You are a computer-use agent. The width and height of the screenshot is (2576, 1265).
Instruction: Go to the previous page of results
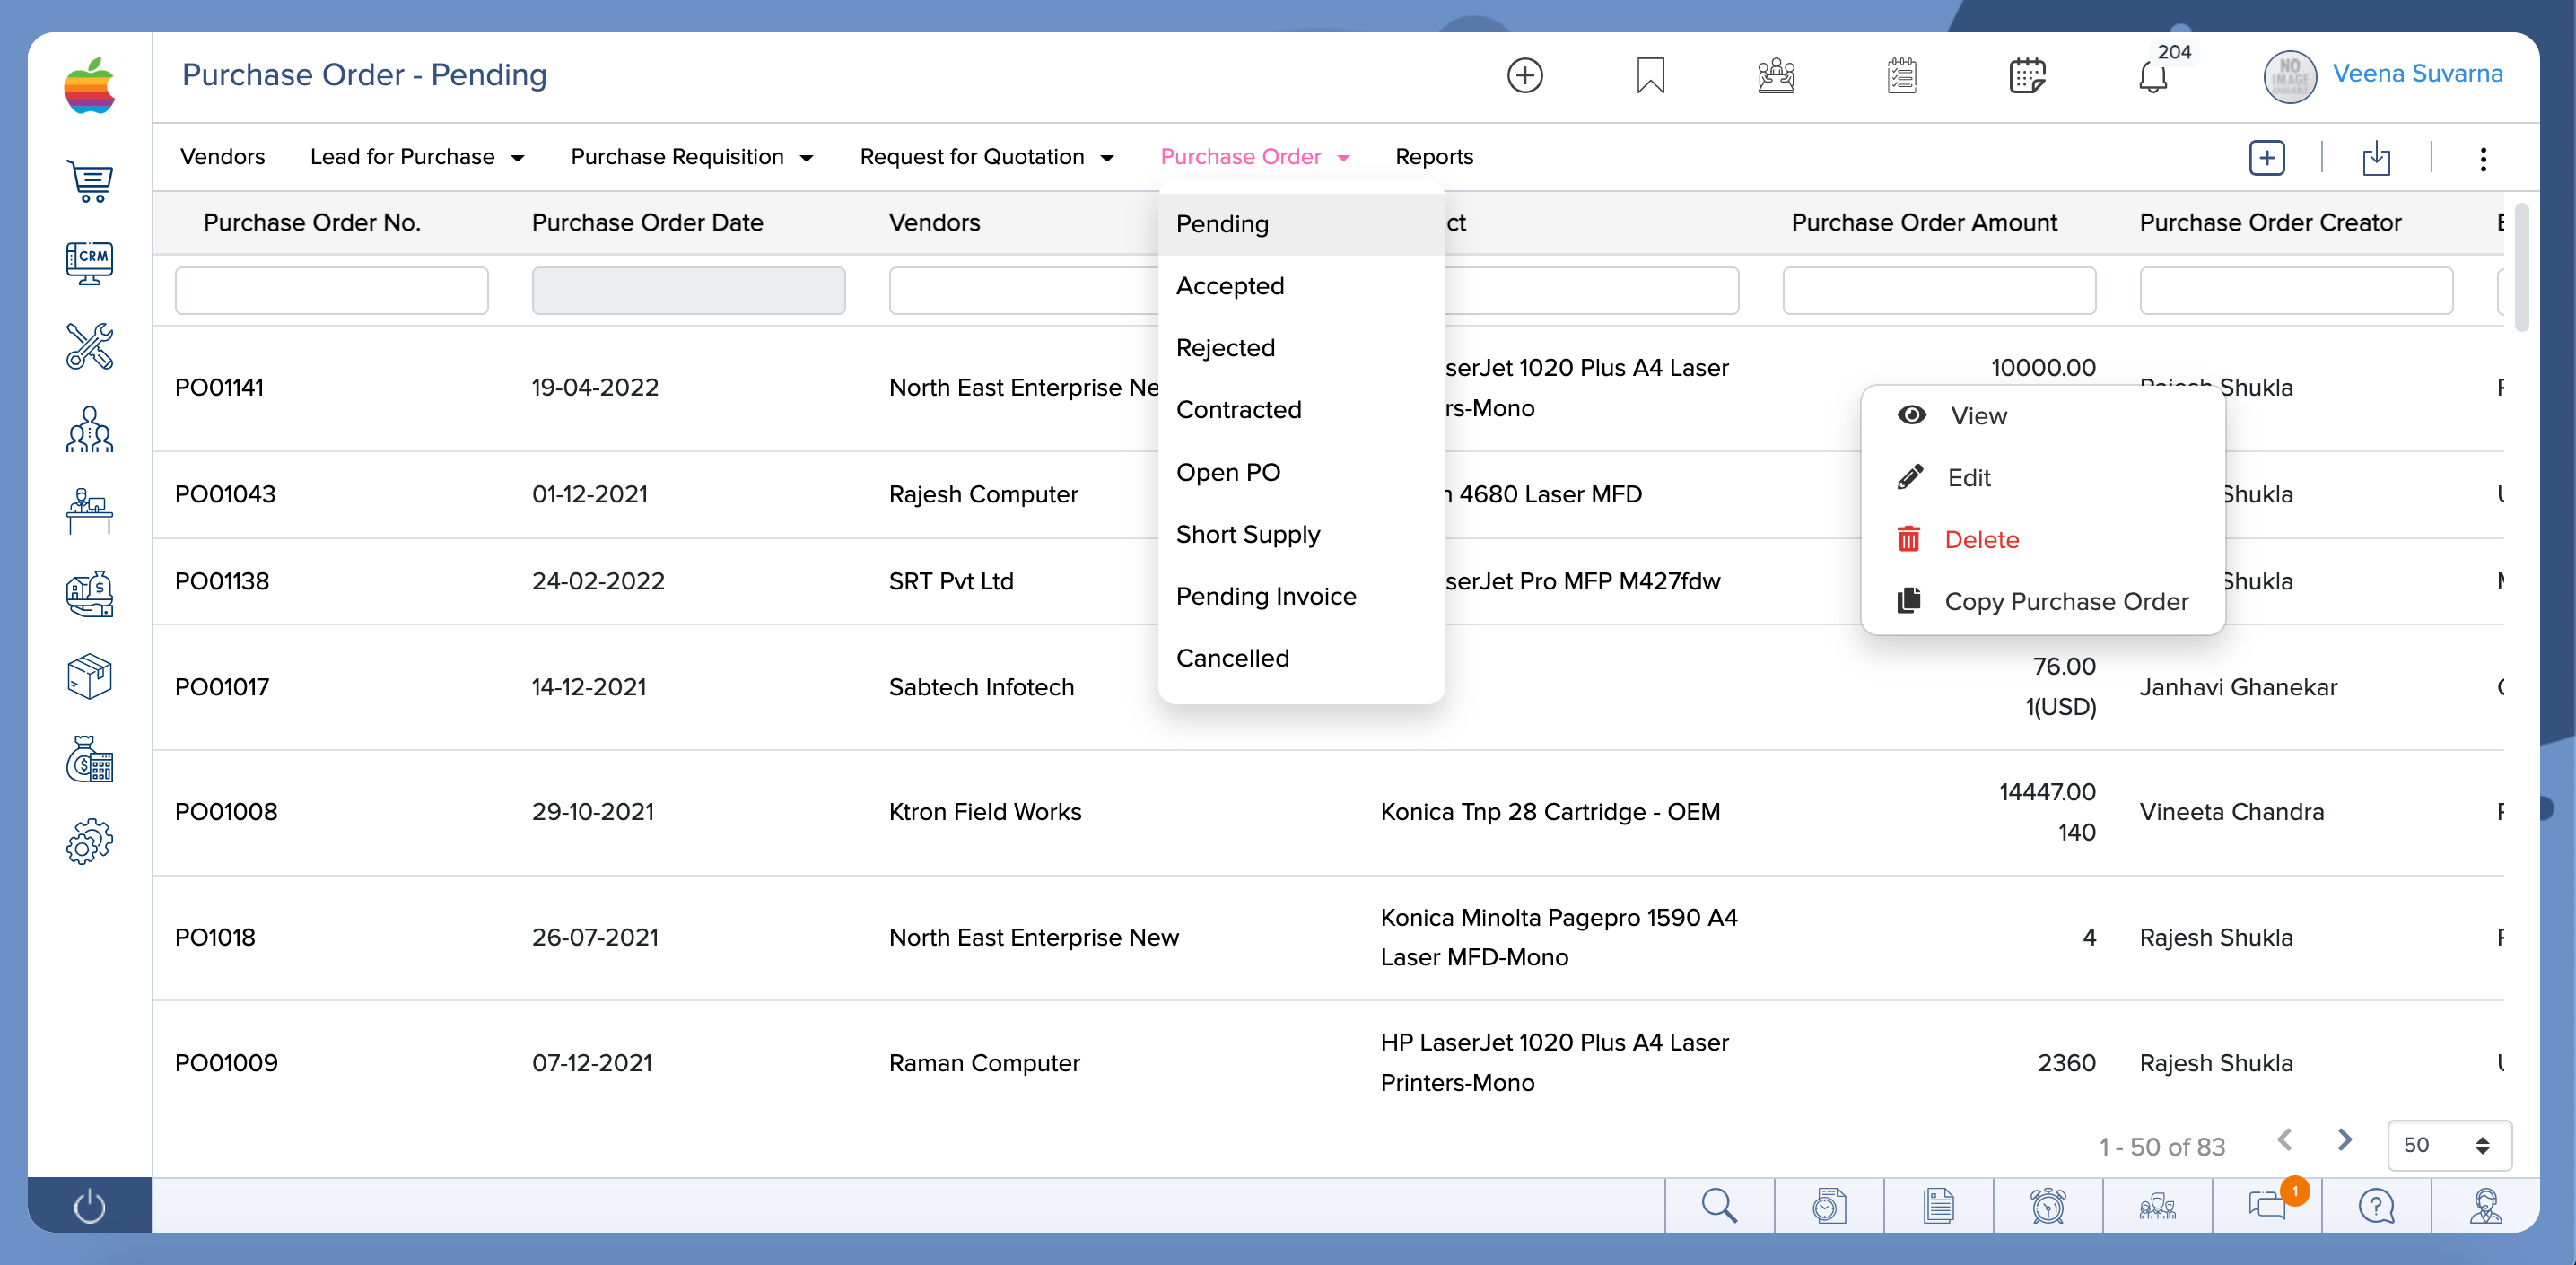click(2285, 1140)
